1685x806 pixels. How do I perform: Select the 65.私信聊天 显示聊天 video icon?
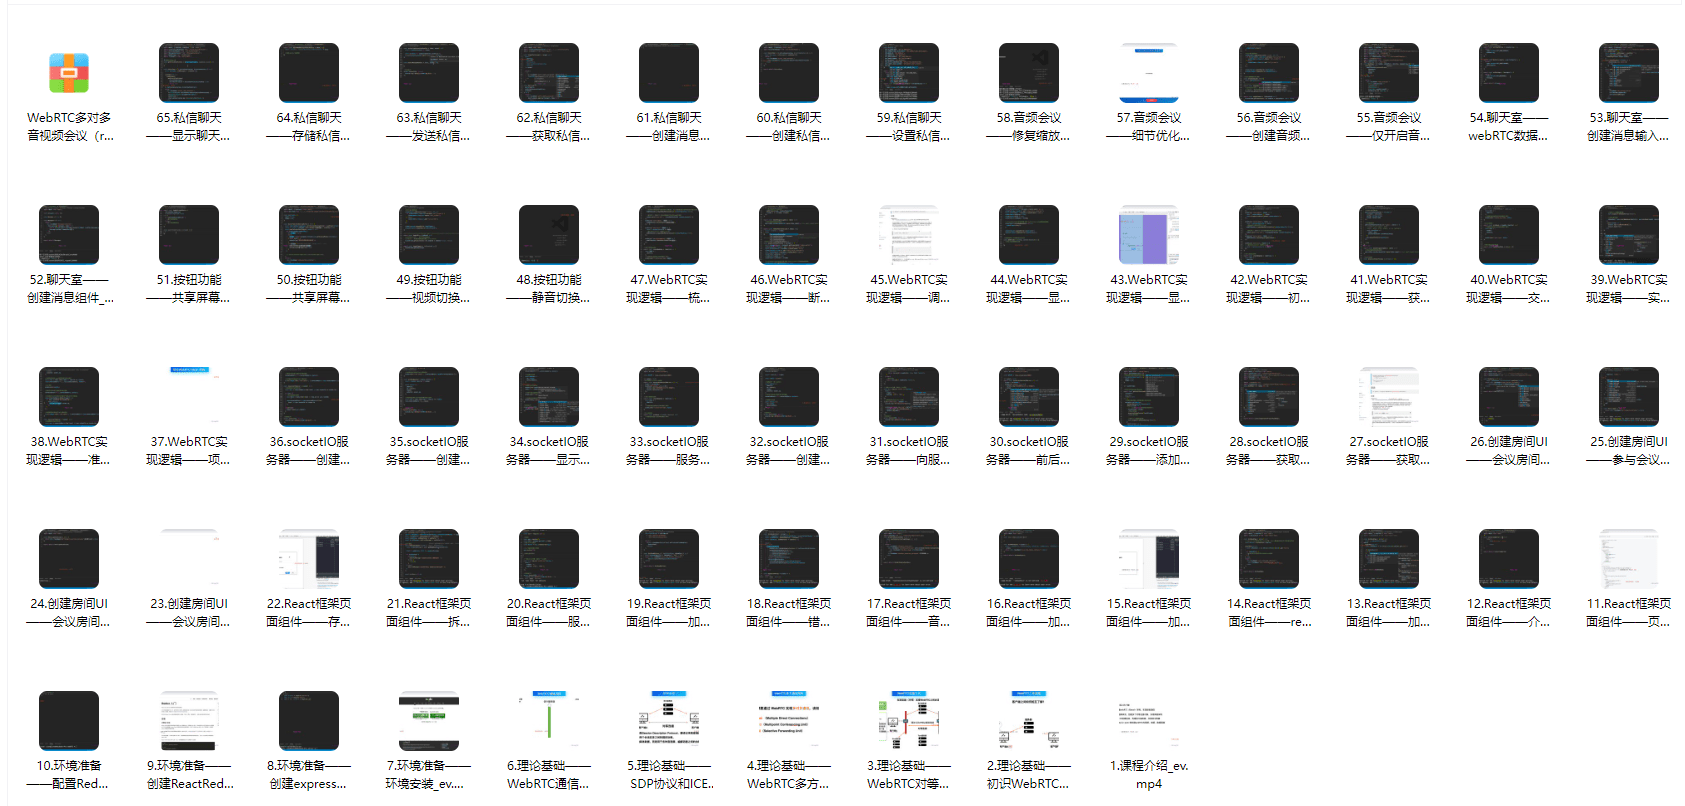(188, 73)
